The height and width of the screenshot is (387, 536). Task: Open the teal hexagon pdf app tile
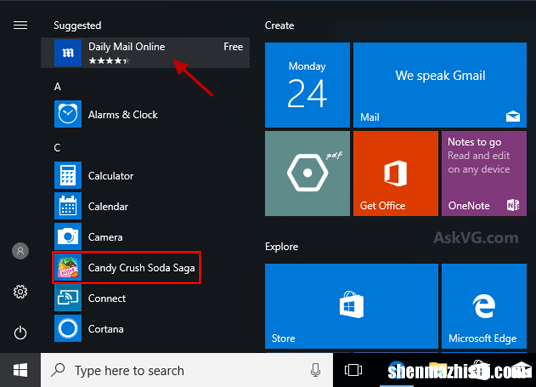pyautogui.click(x=307, y=173)
